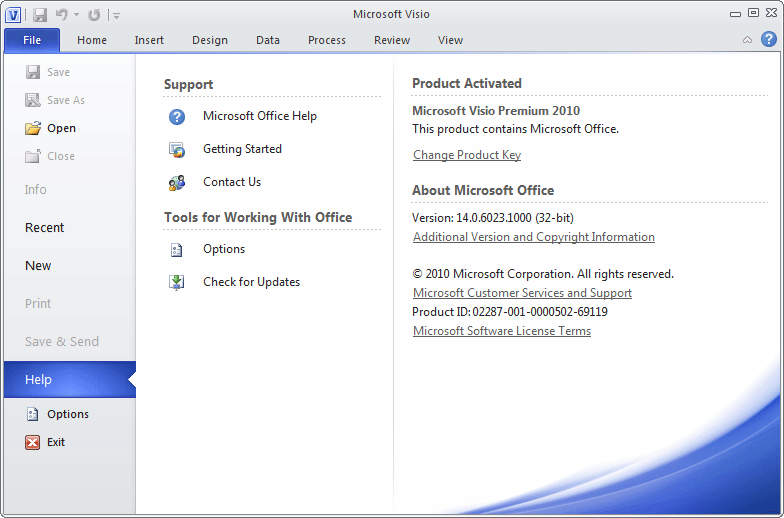The height and width of the screenshot is (518, 784).
Task: Click the Options icon in left sidebar
Action: point(32,414)
